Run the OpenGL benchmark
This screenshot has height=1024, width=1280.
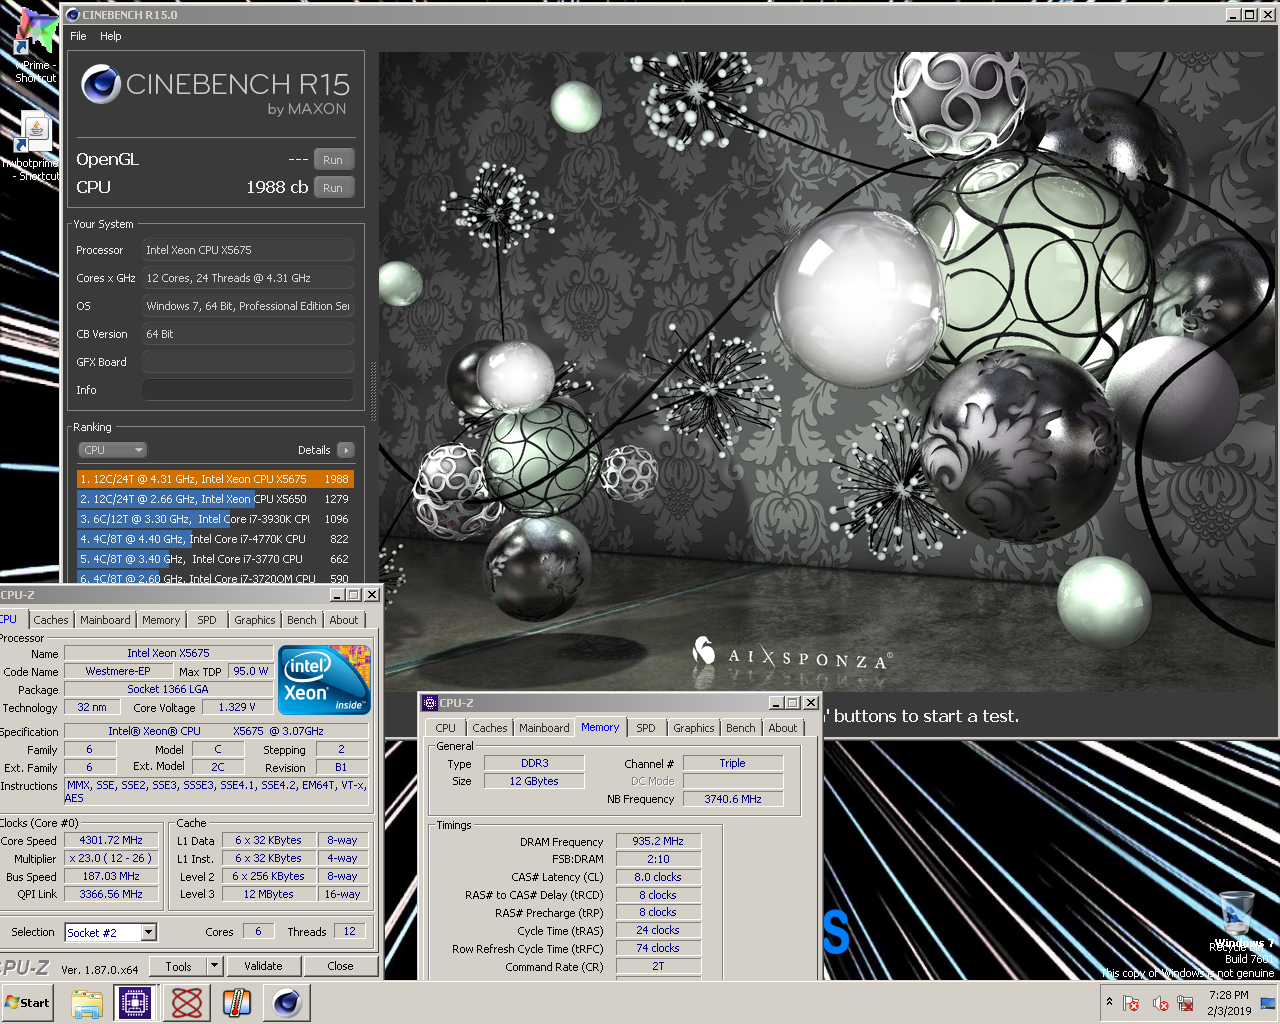tap(333, 160)
